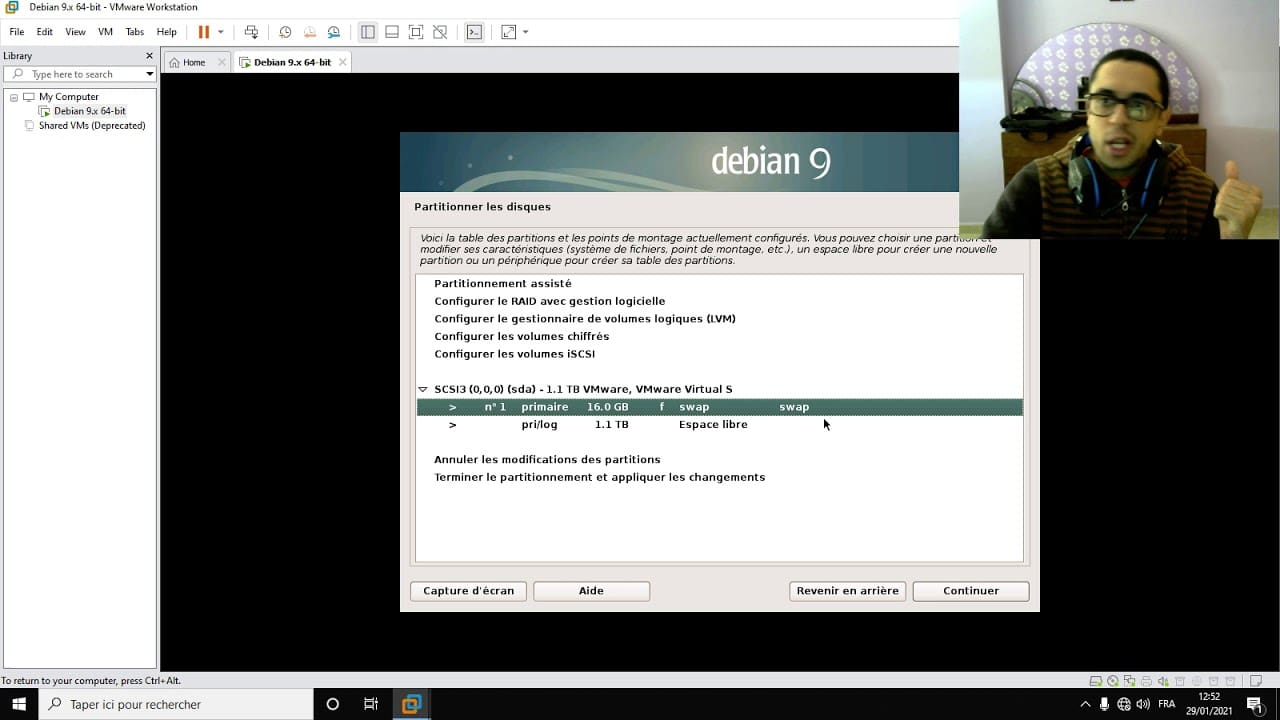Click the Send Ctrl+Alt+Del toolbar icon
The height and width of the screenshot is (720, 1280).
pos(251,32)
